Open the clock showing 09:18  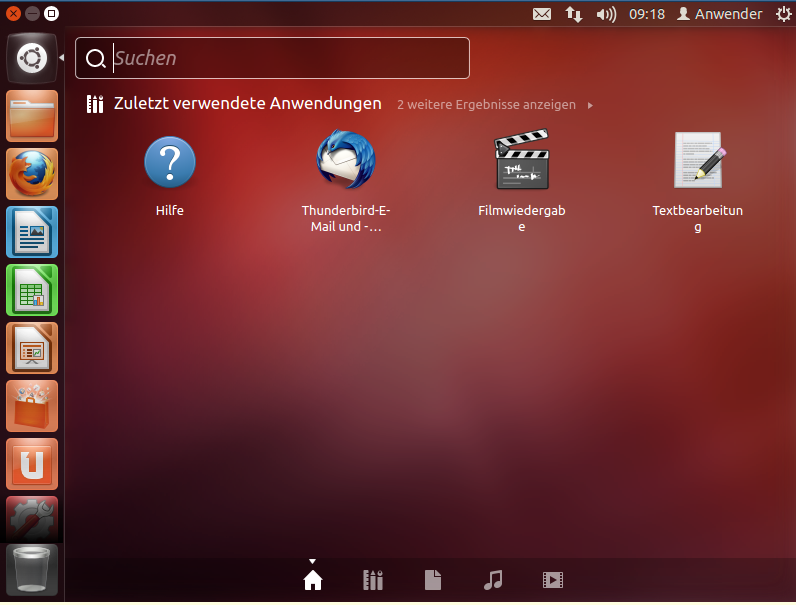pyautogui.click(x=647, y=14)
